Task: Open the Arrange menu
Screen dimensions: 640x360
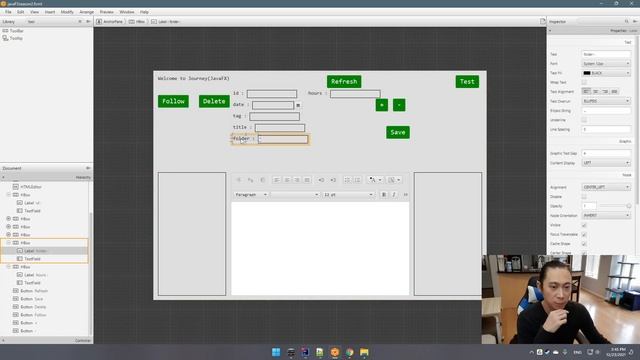Action: [x=87, y=12]
